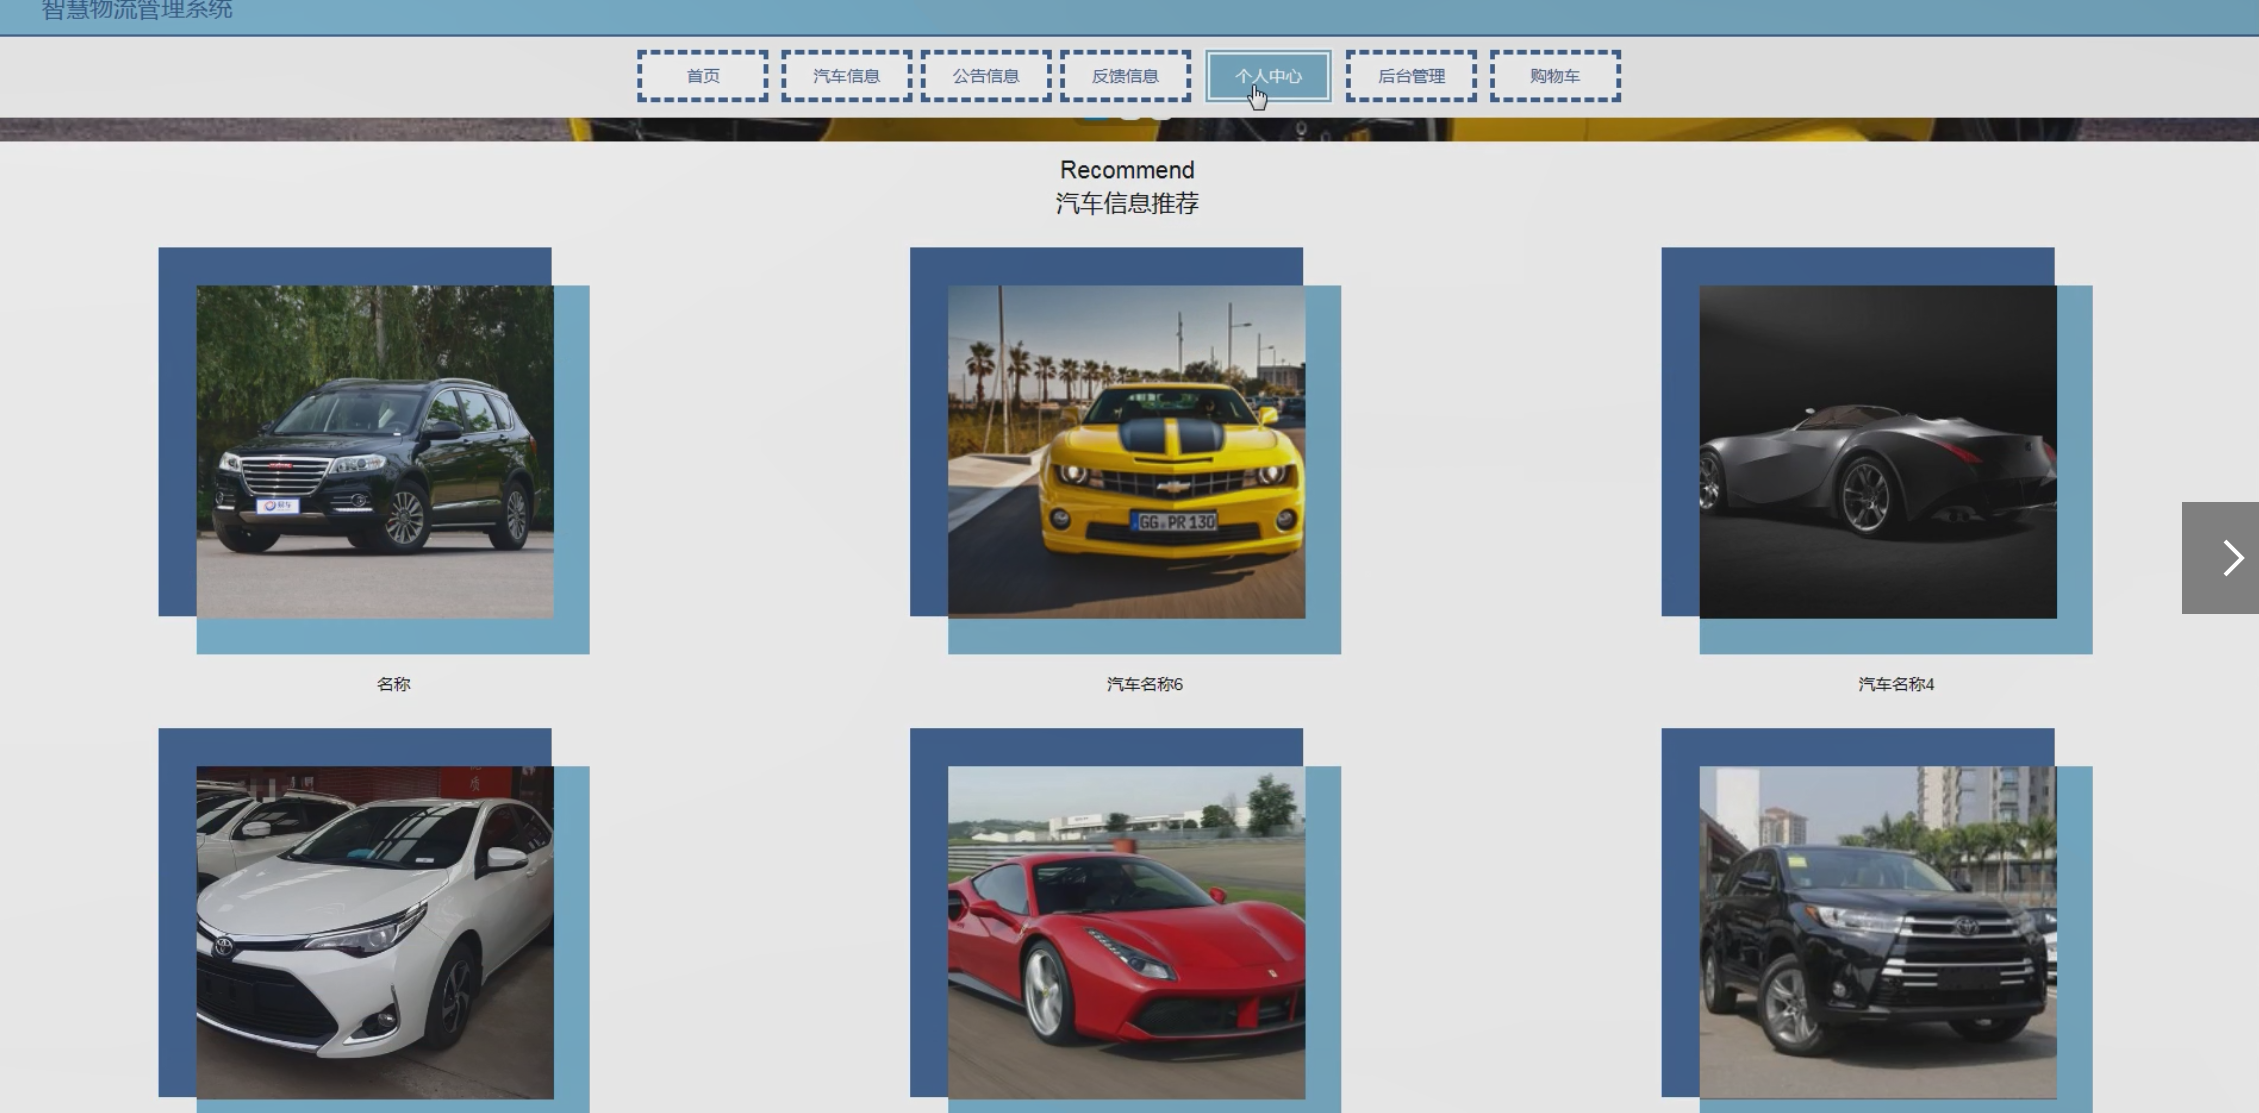Open the white Toyota sedan thumbnail
Screen dimensions: 2259x1113
pos(375,932)
